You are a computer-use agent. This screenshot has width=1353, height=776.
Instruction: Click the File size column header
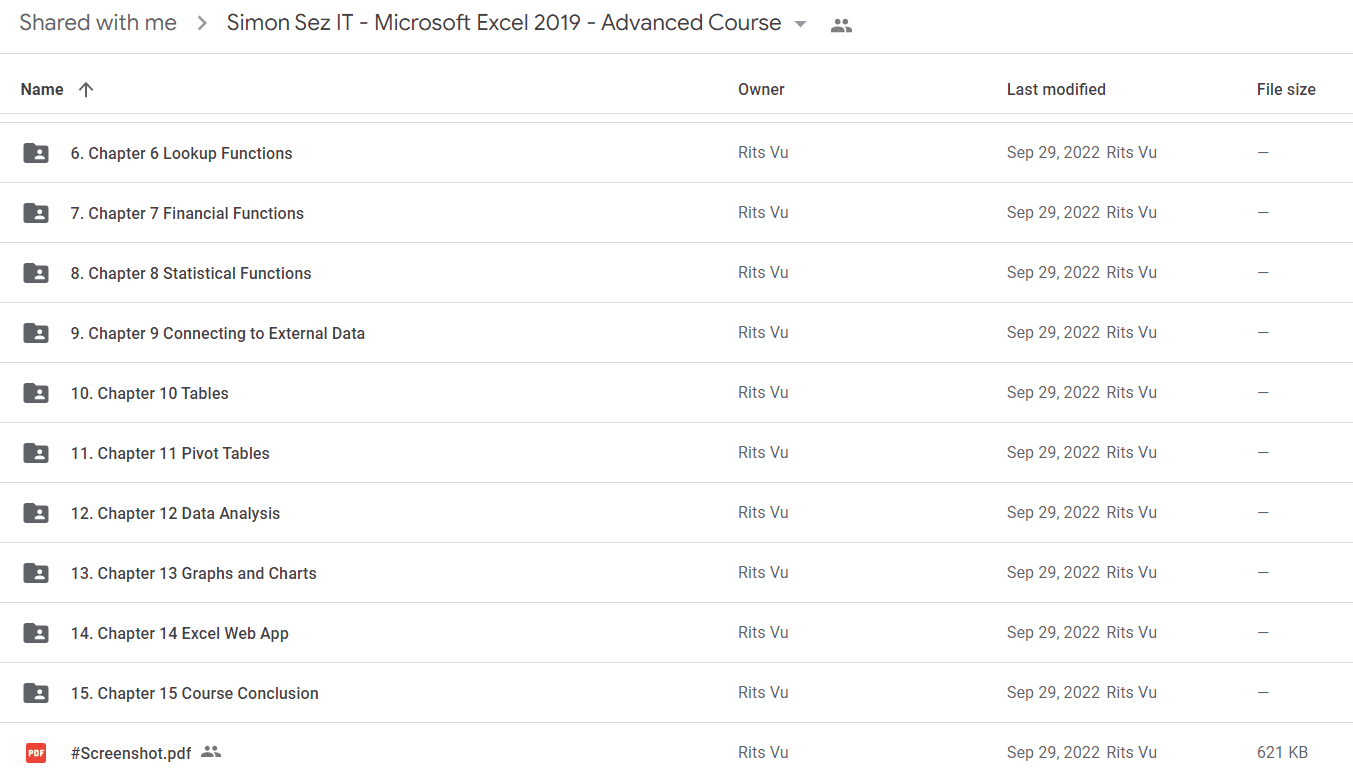click(x=1286, y=90)
